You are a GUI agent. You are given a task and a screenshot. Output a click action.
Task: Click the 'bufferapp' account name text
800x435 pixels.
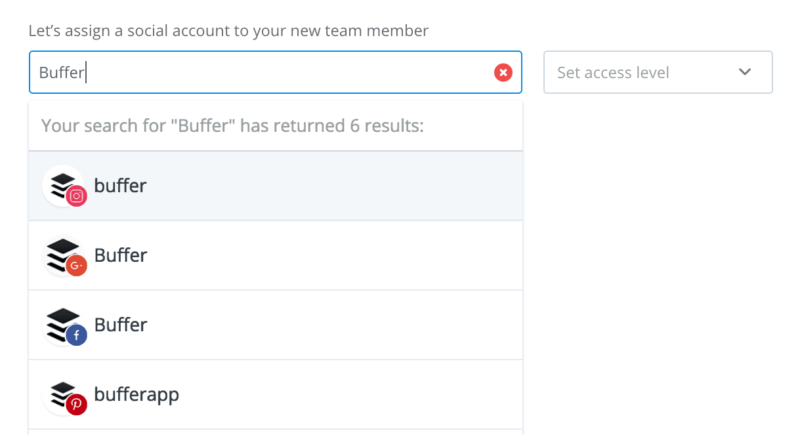[137, 395]
